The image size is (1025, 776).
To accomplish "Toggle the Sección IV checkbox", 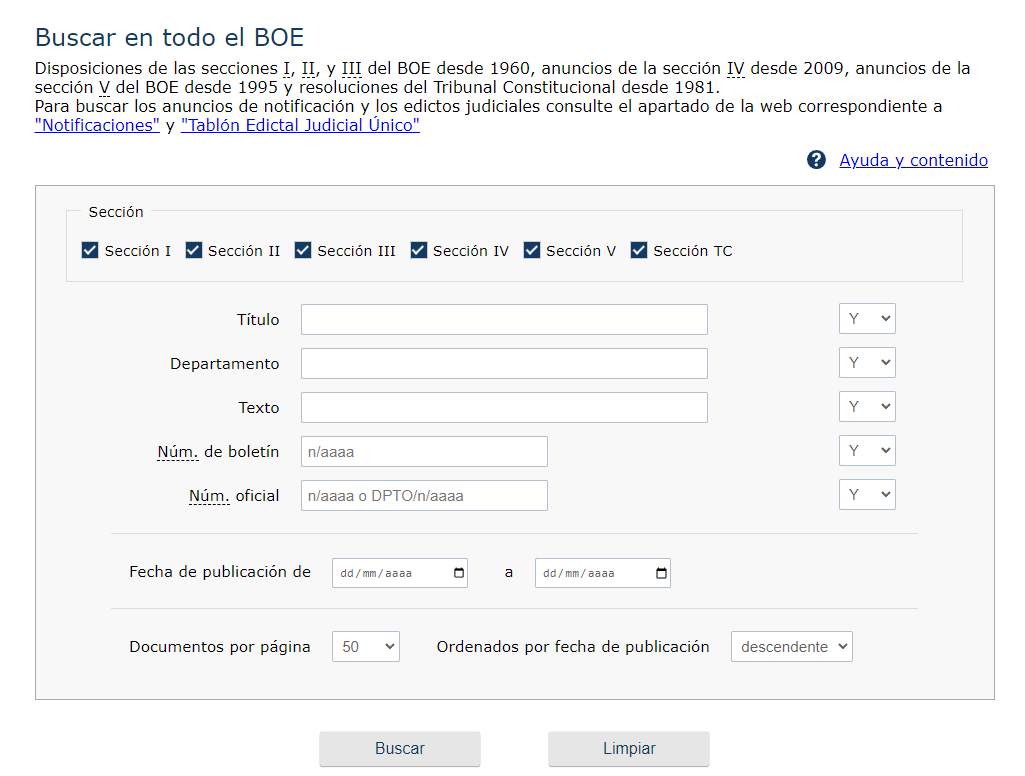I will [418, 250].
